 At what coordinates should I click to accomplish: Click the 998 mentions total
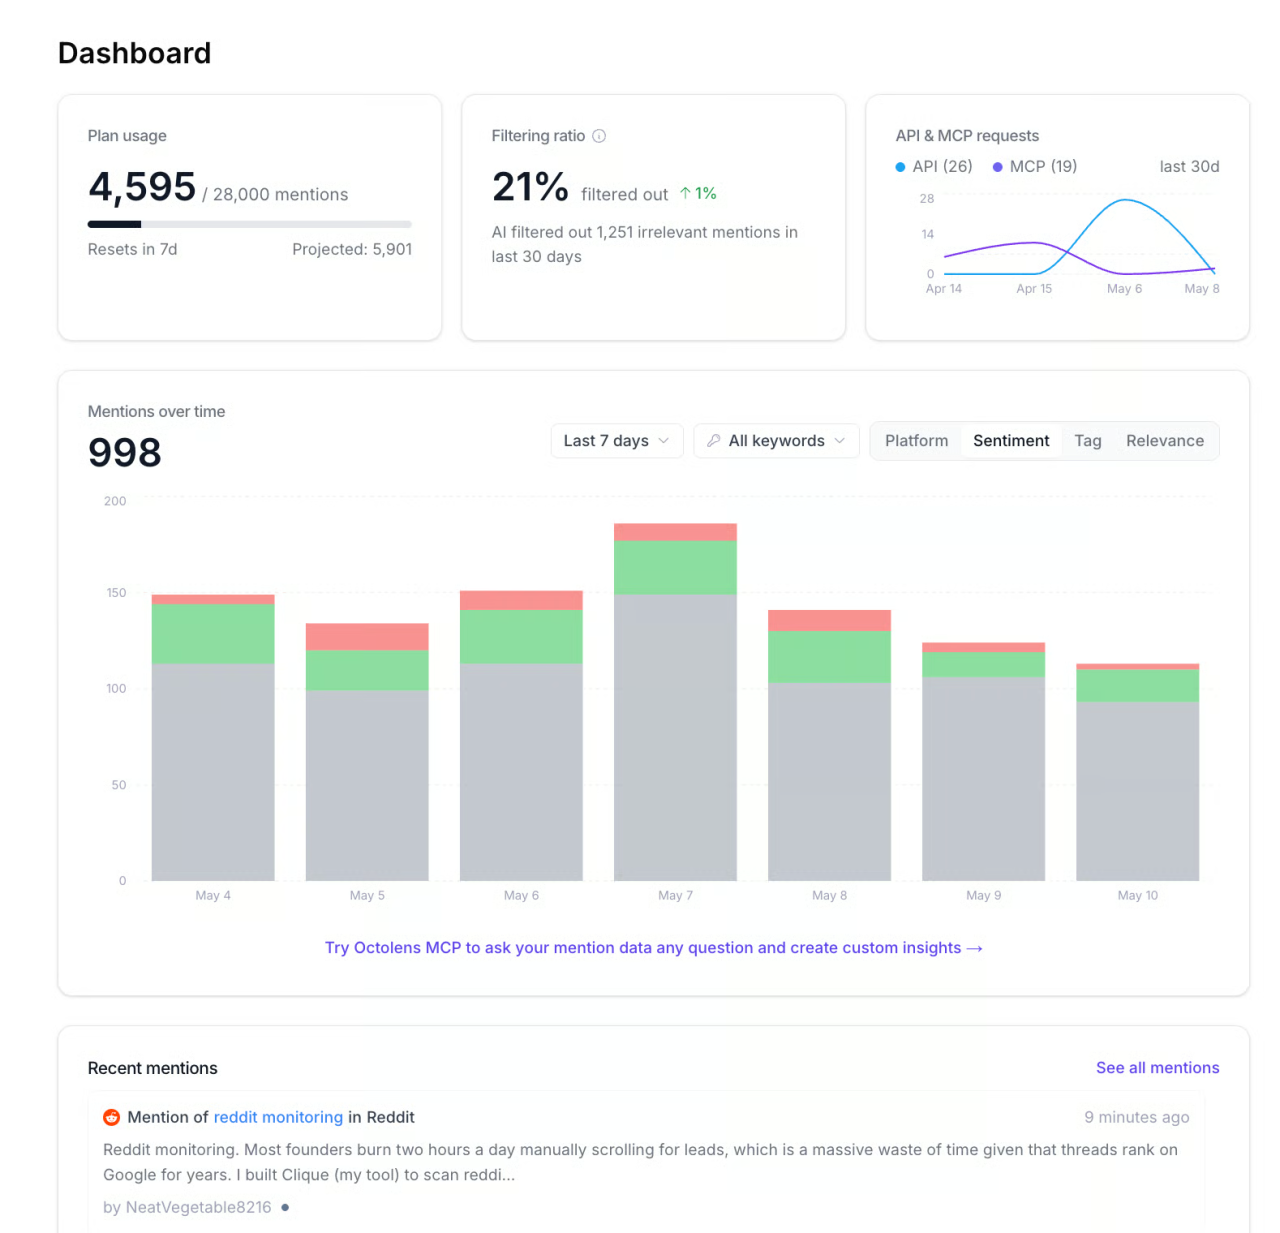click(x=124, y=452)
